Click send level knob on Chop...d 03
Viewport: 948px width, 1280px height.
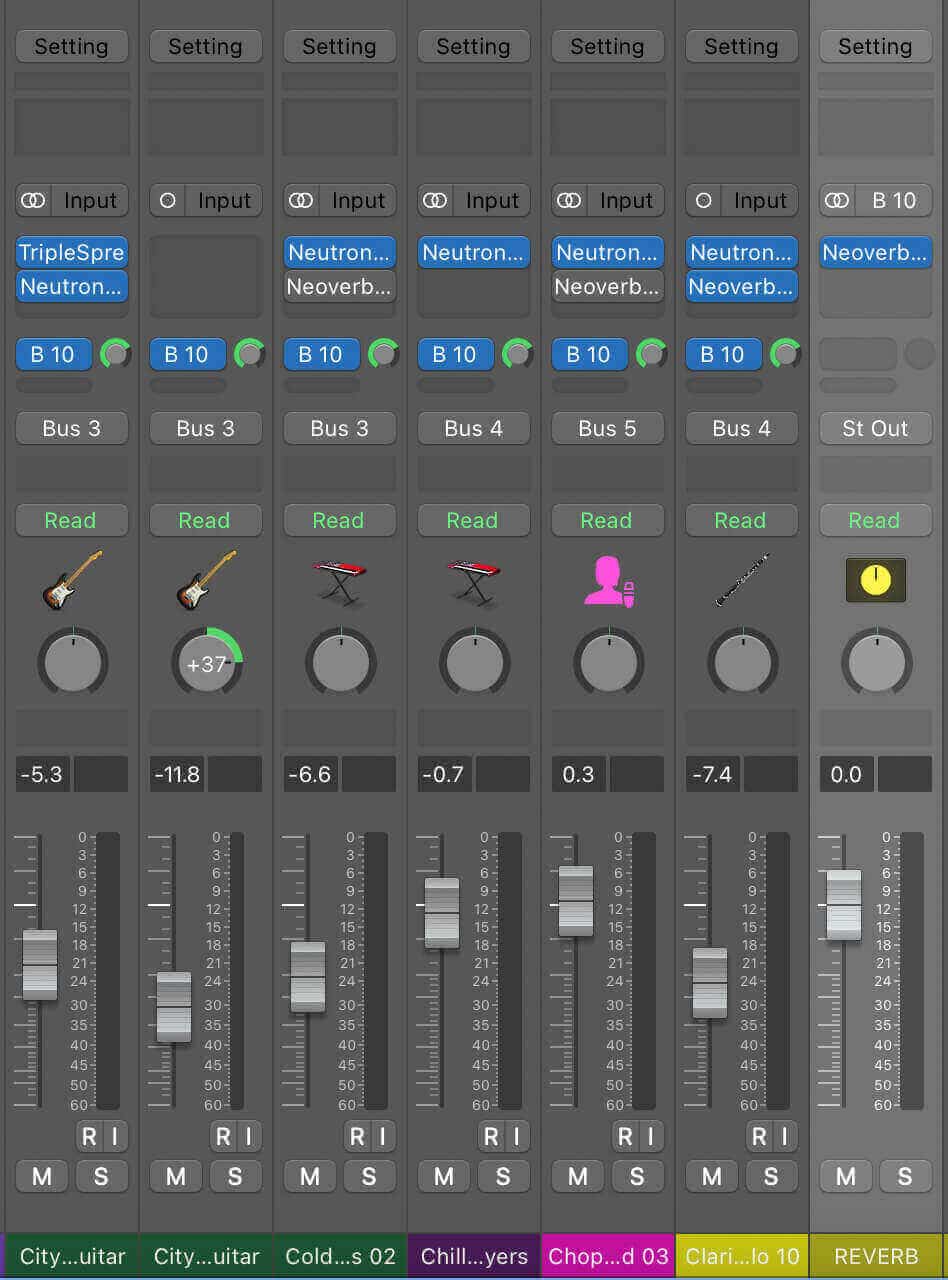click(651, 354)
